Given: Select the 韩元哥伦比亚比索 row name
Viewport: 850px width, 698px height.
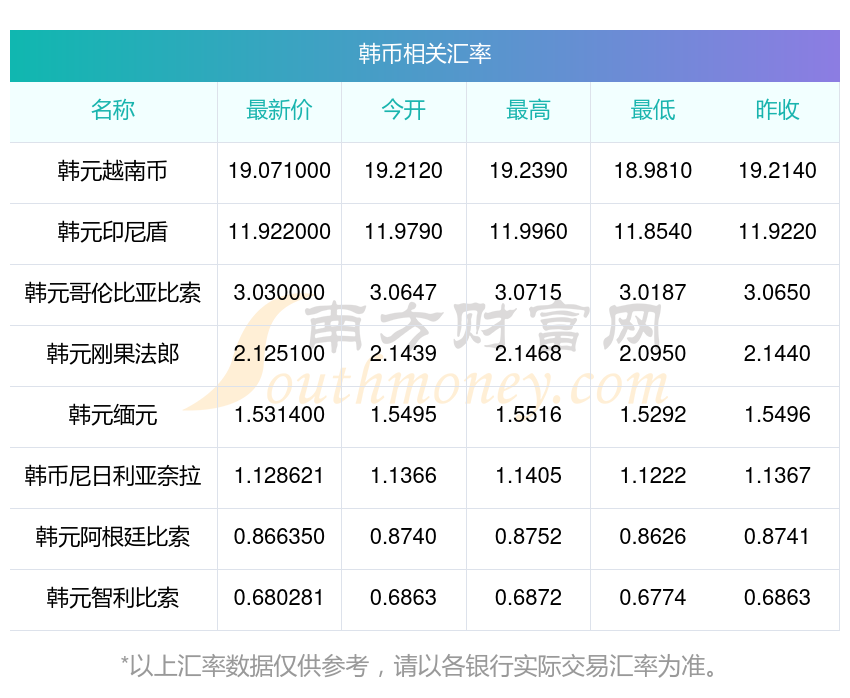Looking at the screenshot, I should (113, 293).
